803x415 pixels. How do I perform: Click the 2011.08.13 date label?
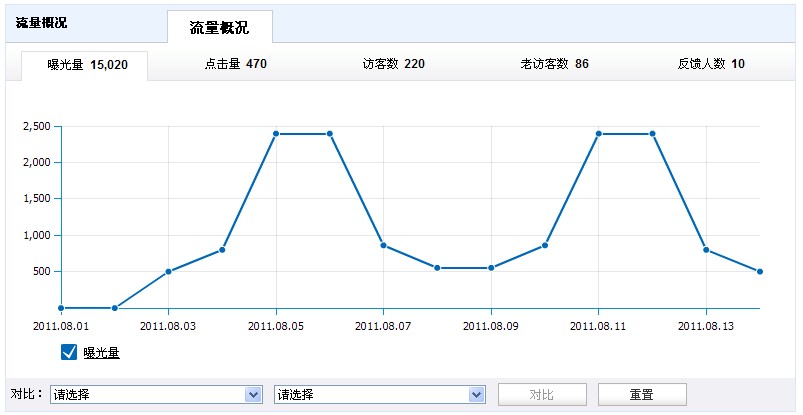[x=706, y=326]
